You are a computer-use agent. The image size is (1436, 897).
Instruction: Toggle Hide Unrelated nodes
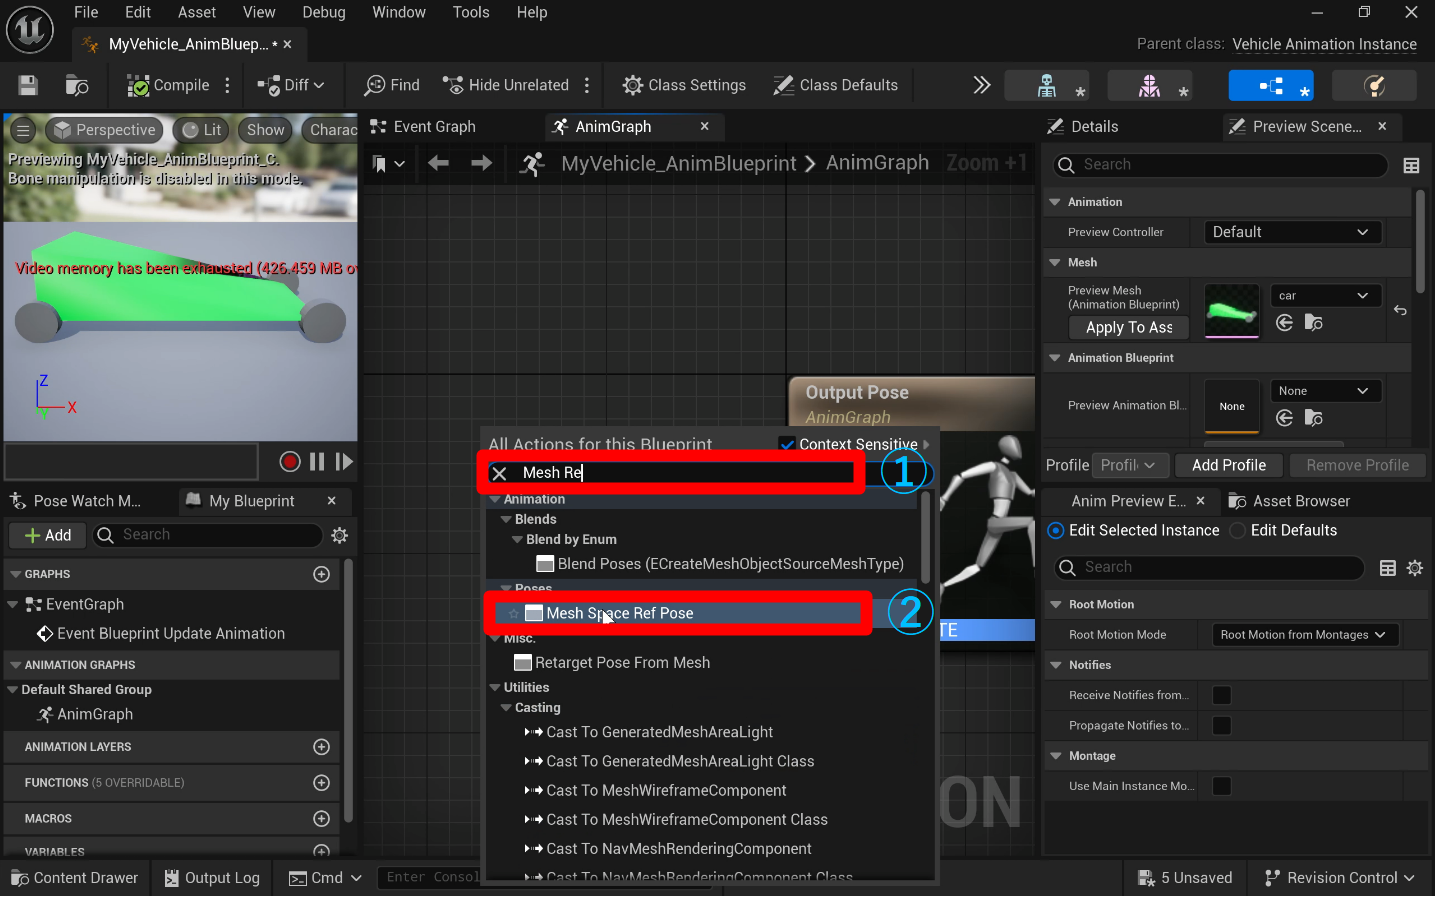tap(506, 85)
